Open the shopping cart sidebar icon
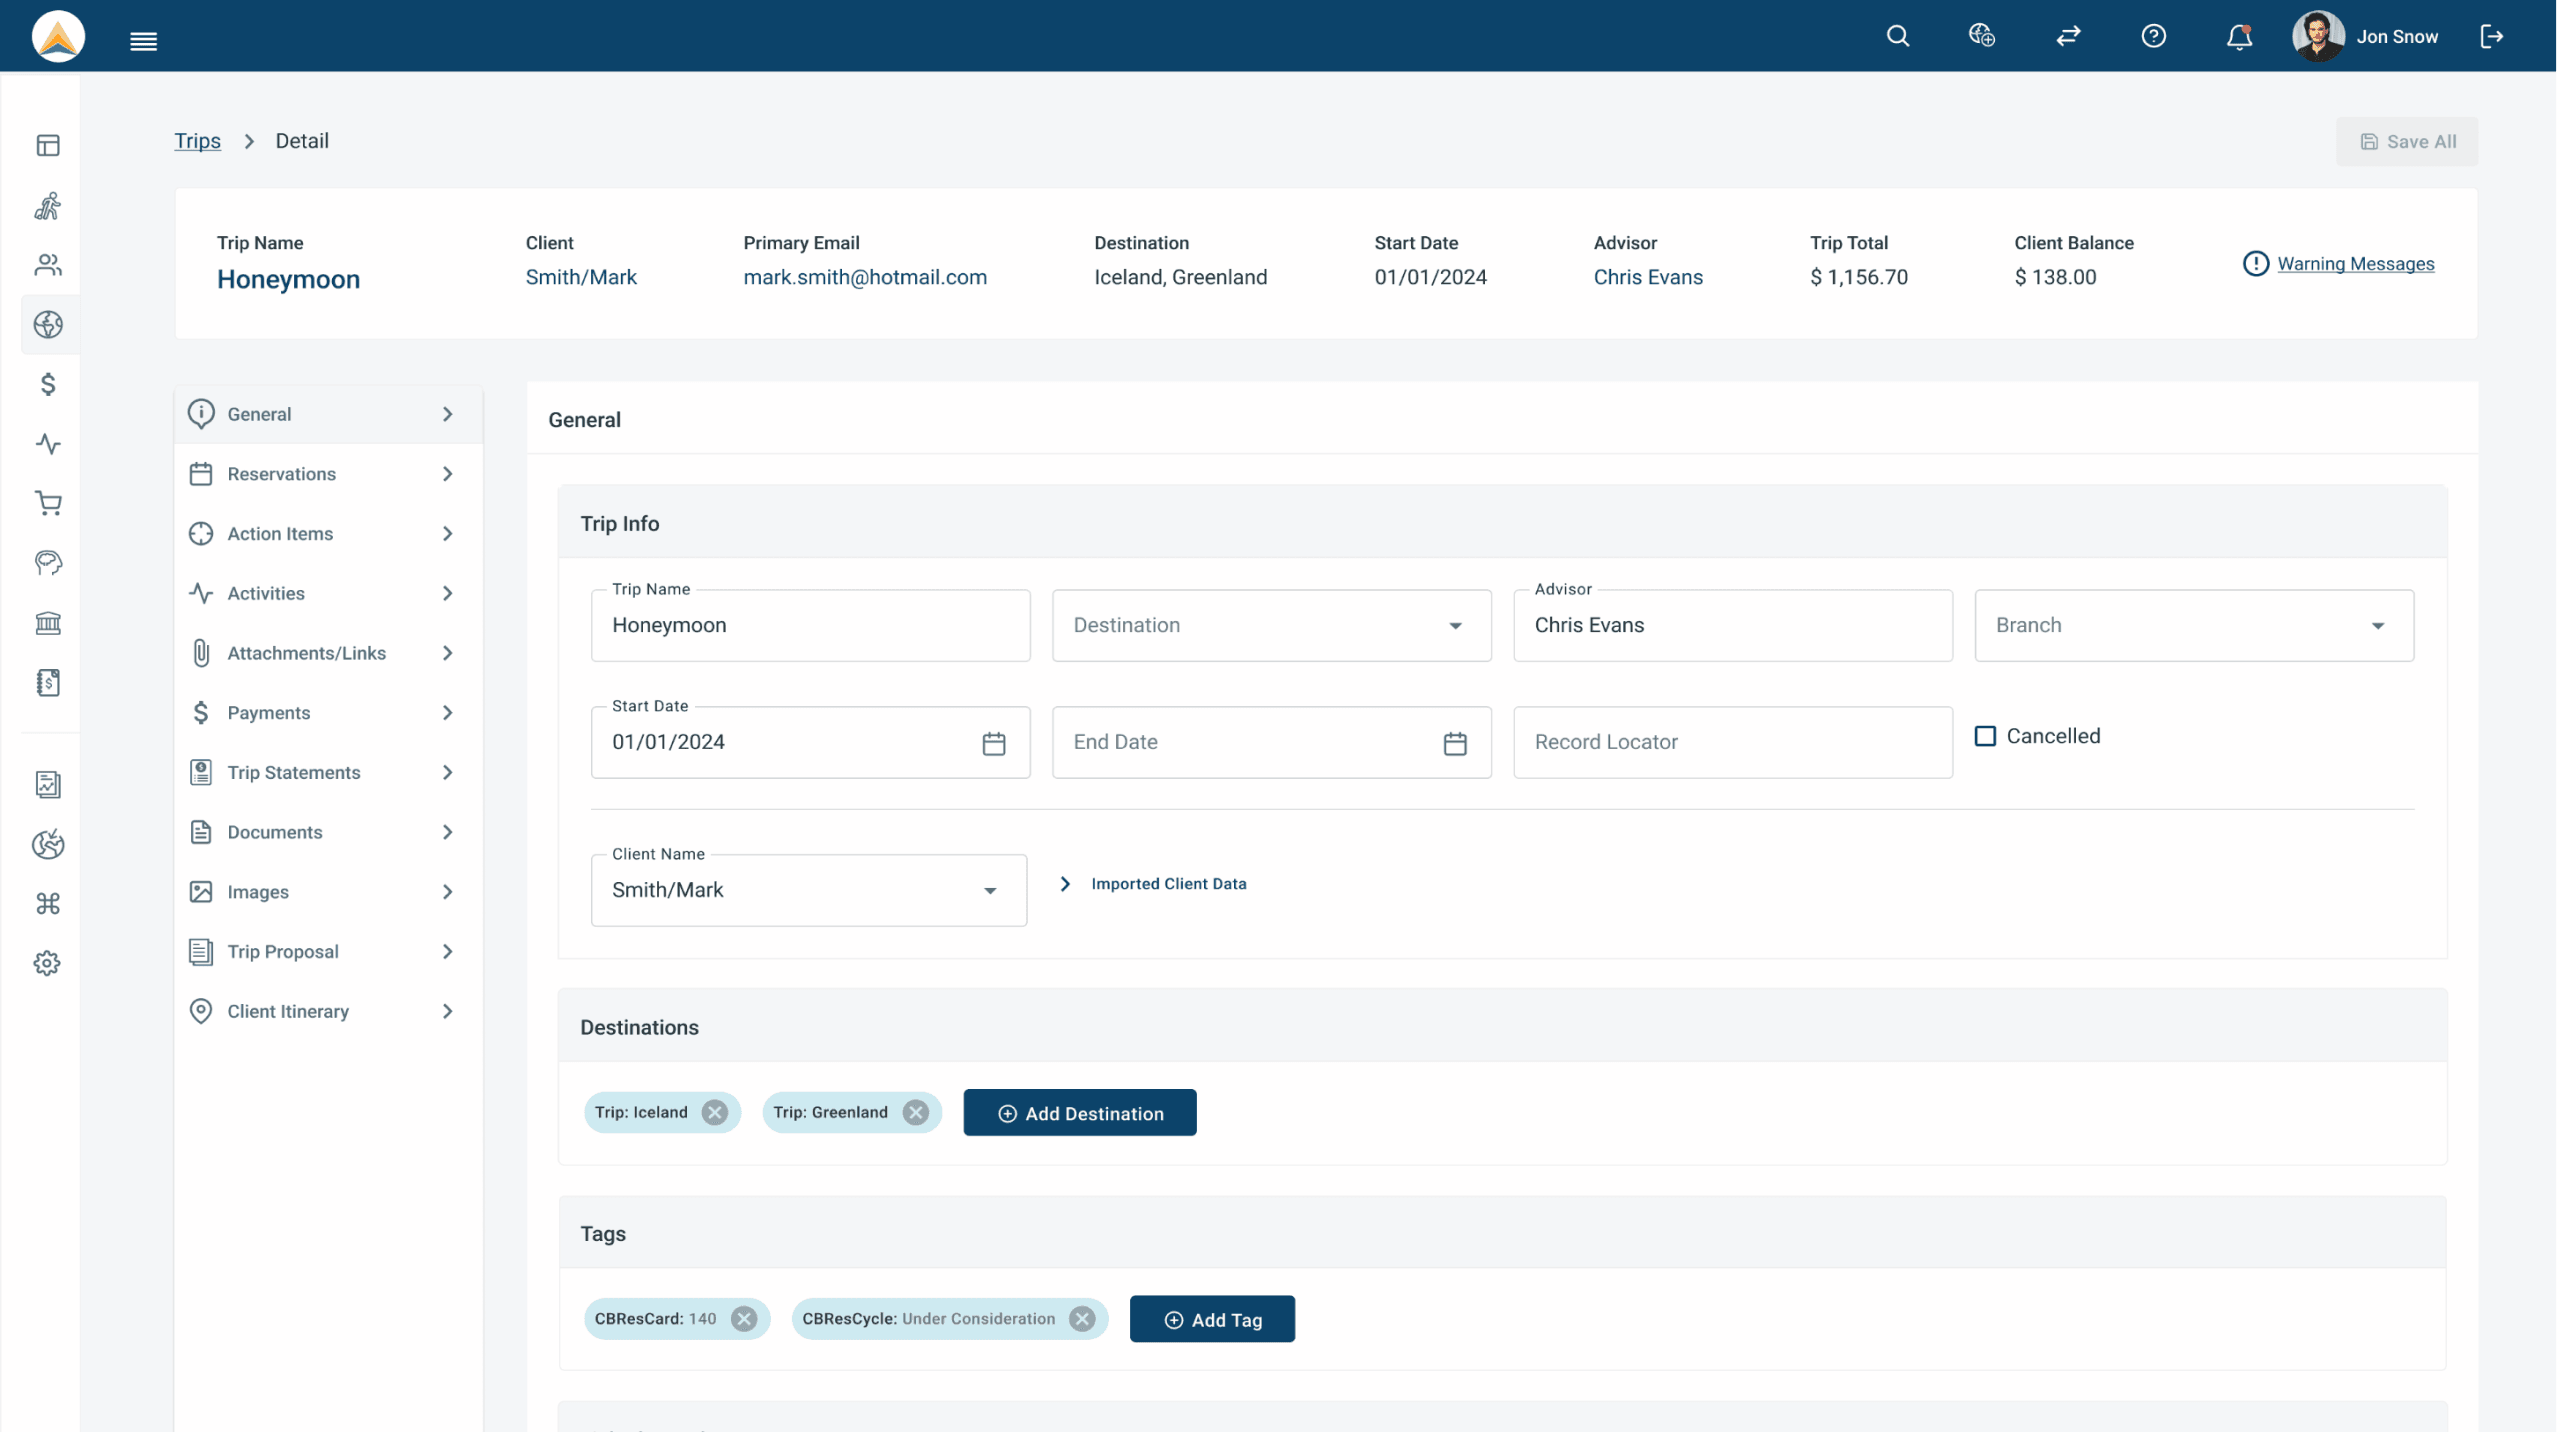 point(48,503)
